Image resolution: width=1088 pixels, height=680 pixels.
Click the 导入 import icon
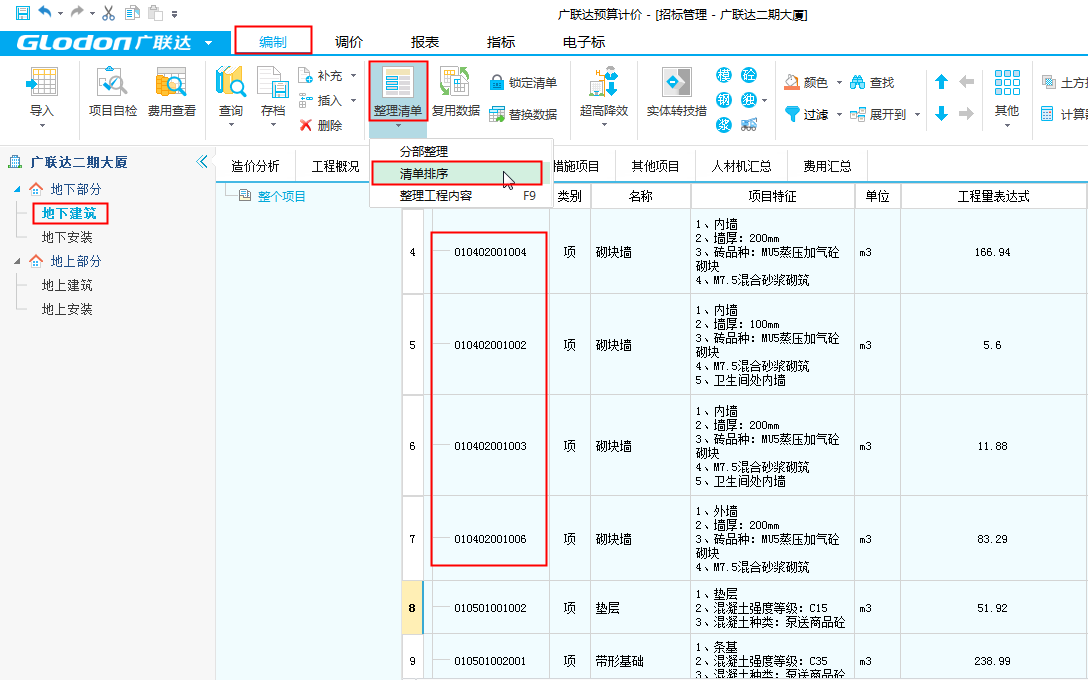[x=42, y=84]
